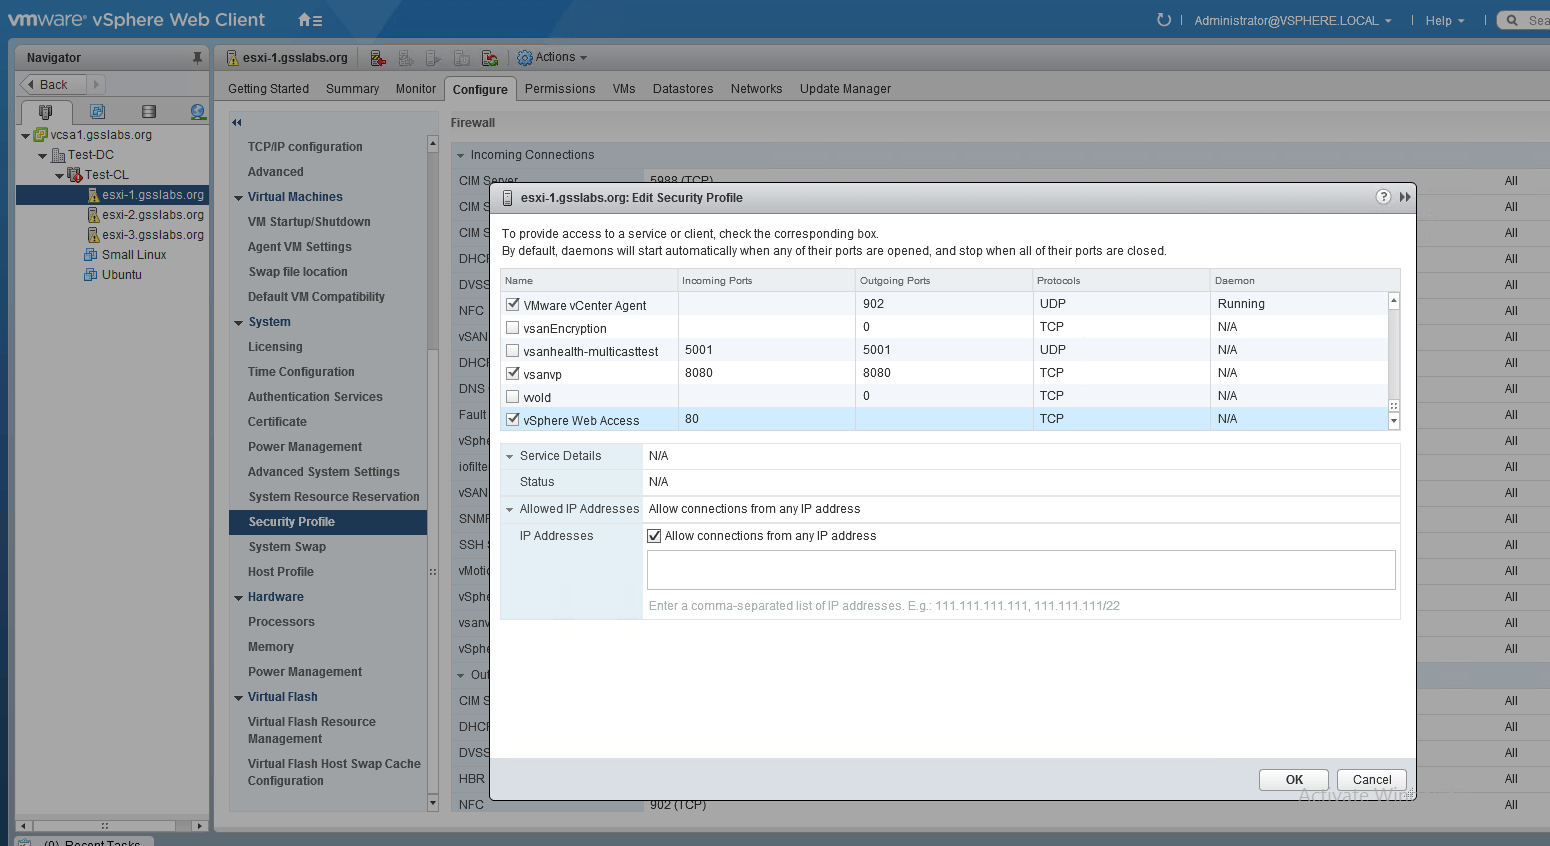Toggle Allow connections from any IP address
This screenshot has width=1550, height=846.
coord(655,536)
